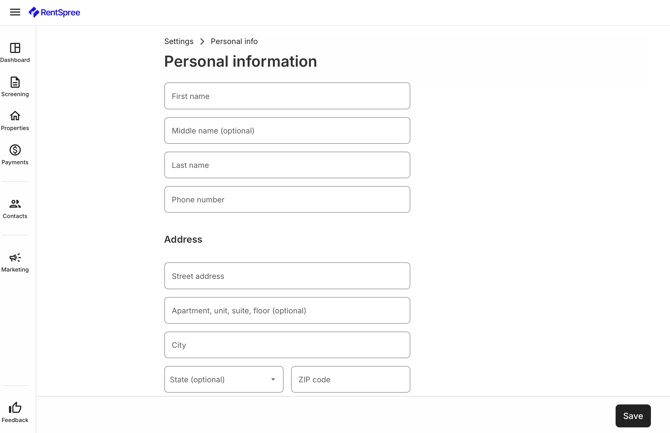Click the Personal info breadcrumb
This screenshot has height=433, width=670.
[x=234, y=41]
